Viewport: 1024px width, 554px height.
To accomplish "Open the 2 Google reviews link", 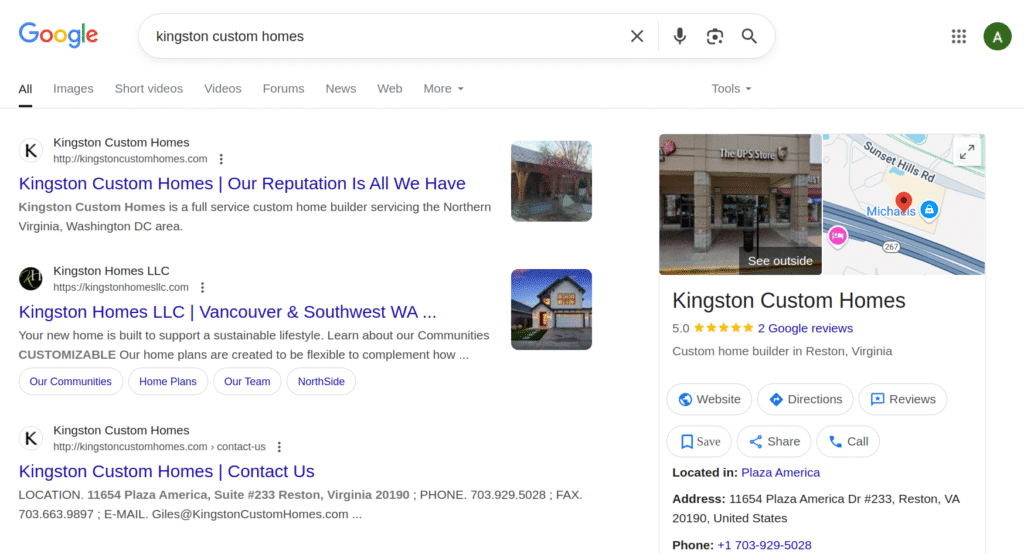I will coord(805,329).
